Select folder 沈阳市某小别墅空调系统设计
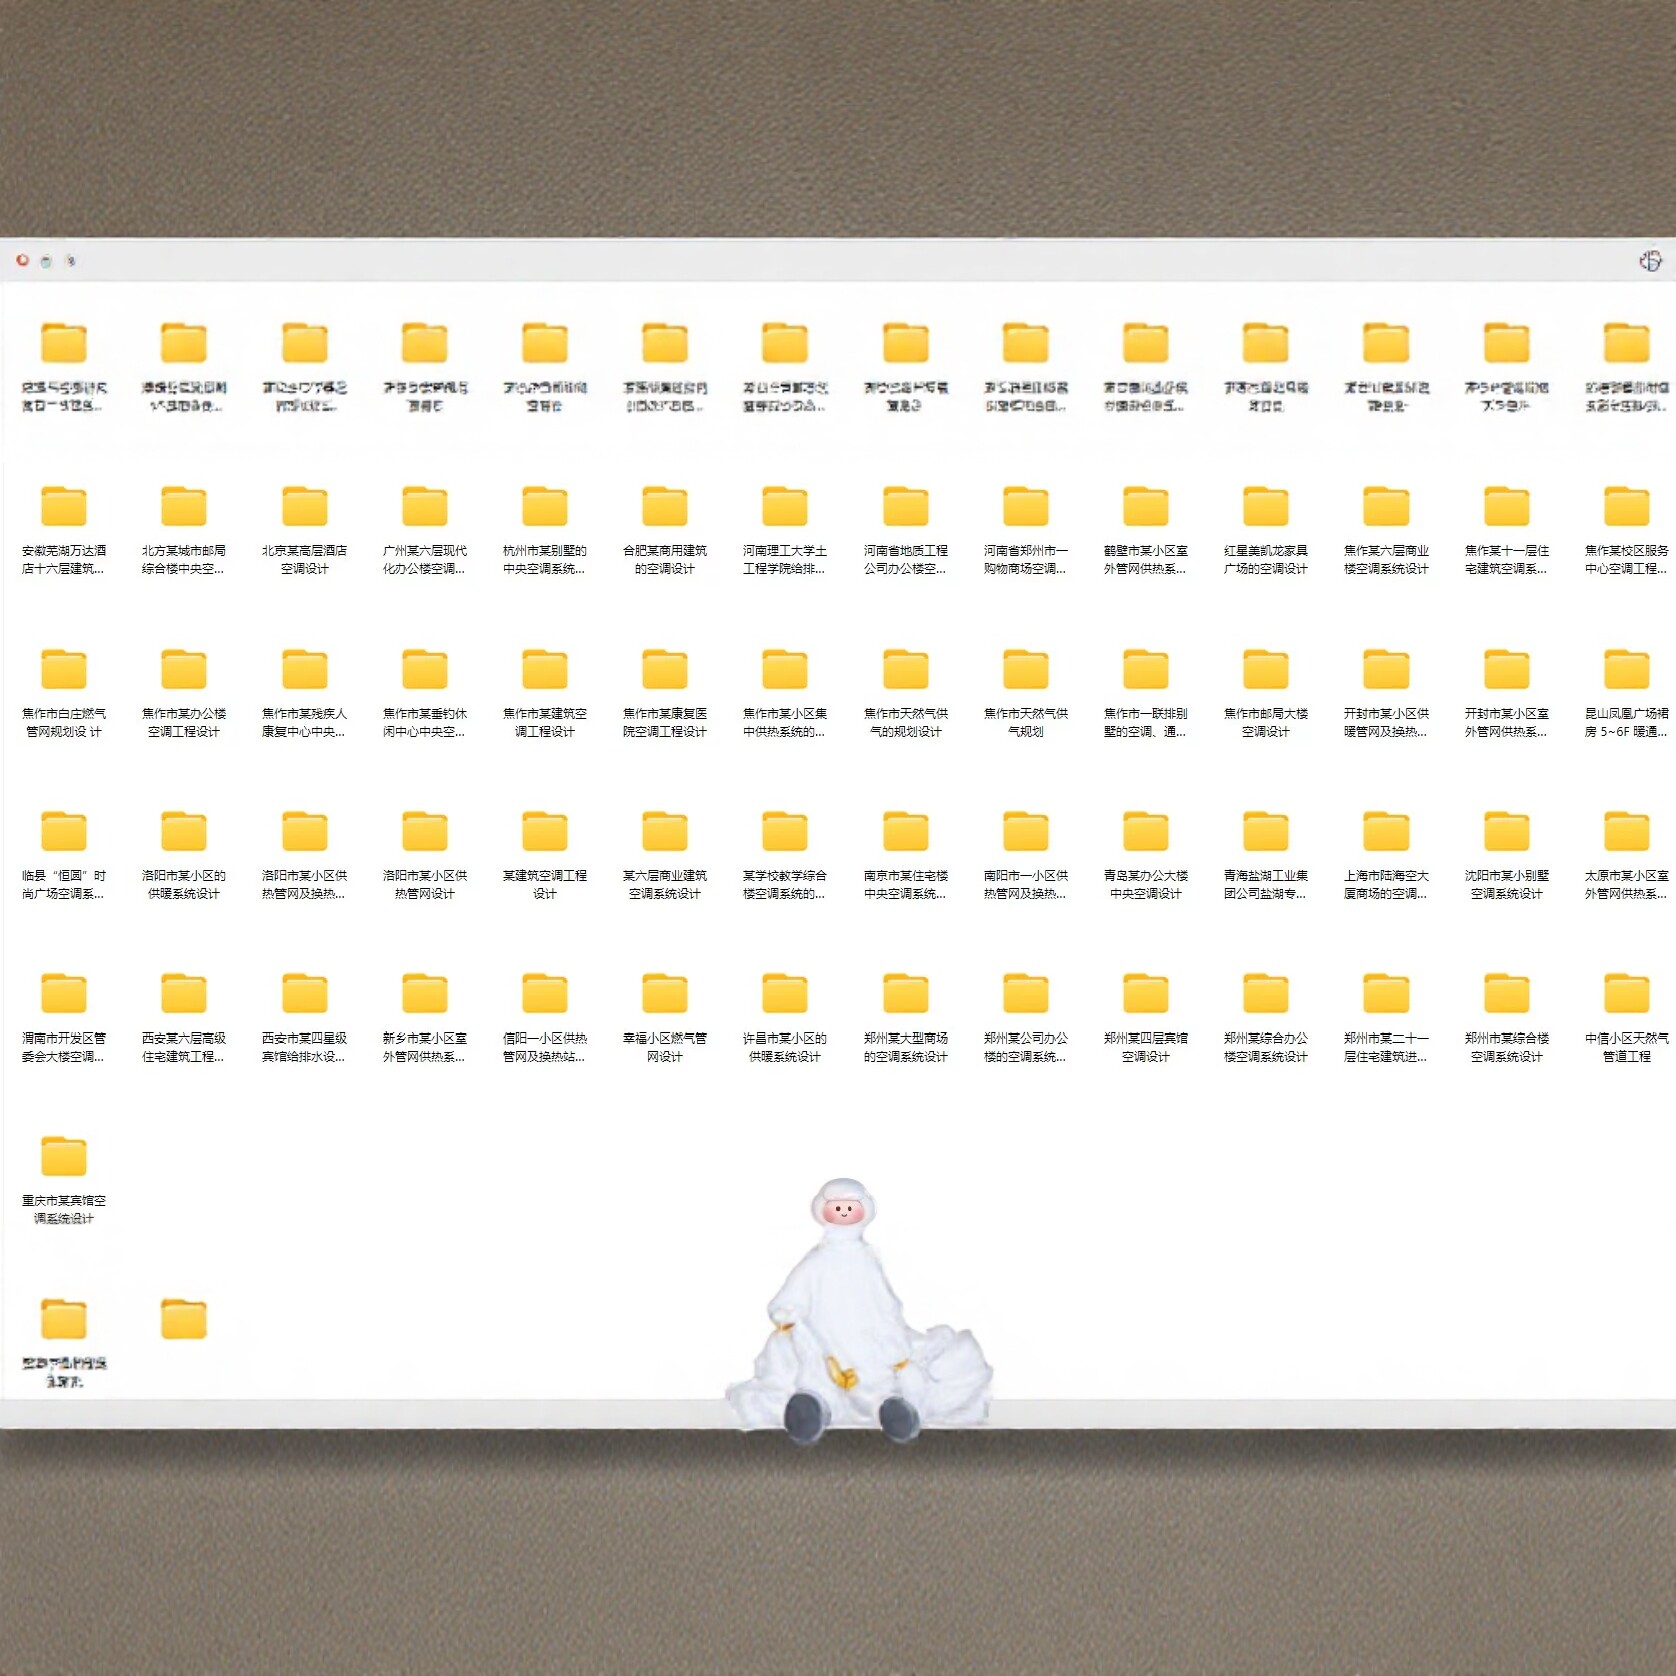This screenshot has height=1676, width=1676. tap(1507, 832)
